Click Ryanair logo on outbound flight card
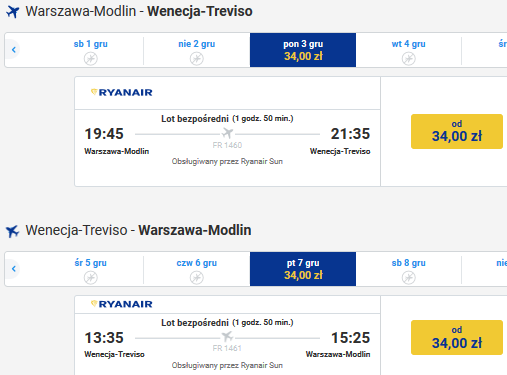 (x=122, y=92)
